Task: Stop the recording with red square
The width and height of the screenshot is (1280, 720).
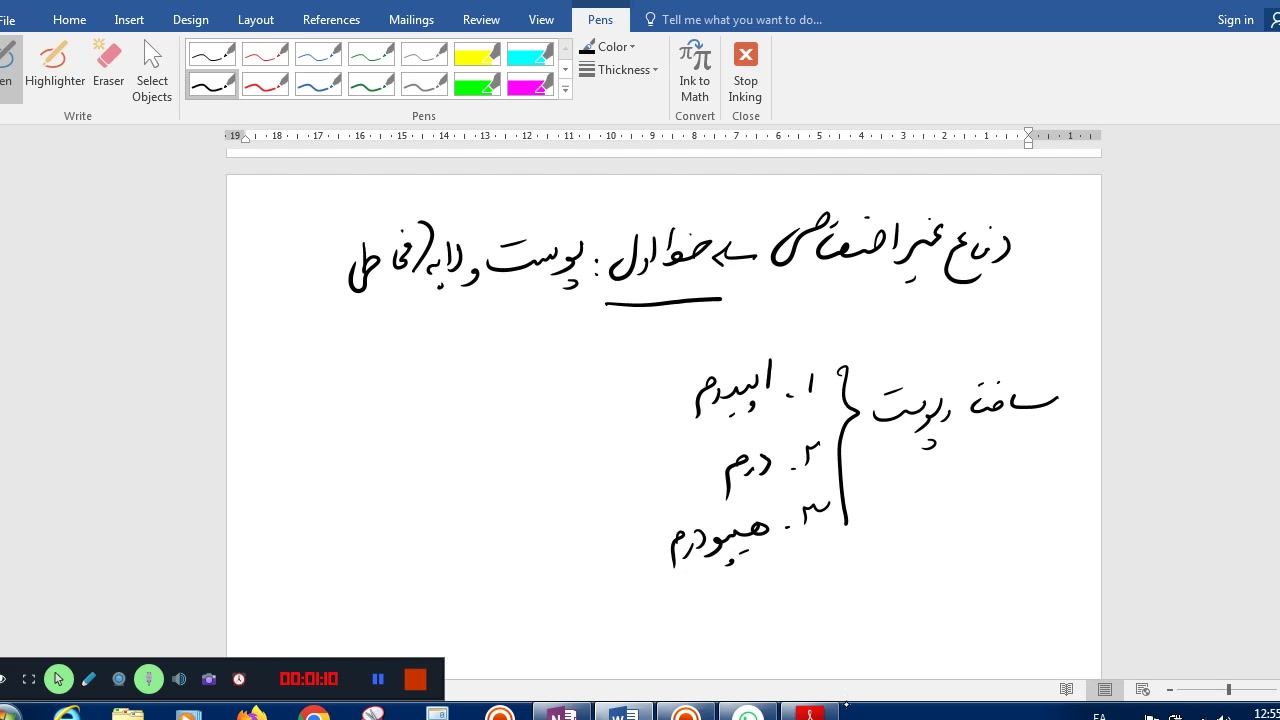Action: tap(415, 679)
